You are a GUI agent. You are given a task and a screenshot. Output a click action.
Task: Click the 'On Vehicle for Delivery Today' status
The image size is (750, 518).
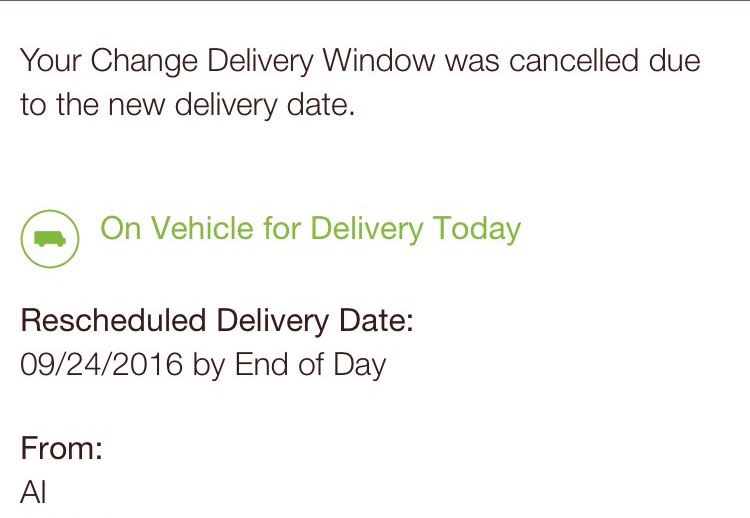310,228
